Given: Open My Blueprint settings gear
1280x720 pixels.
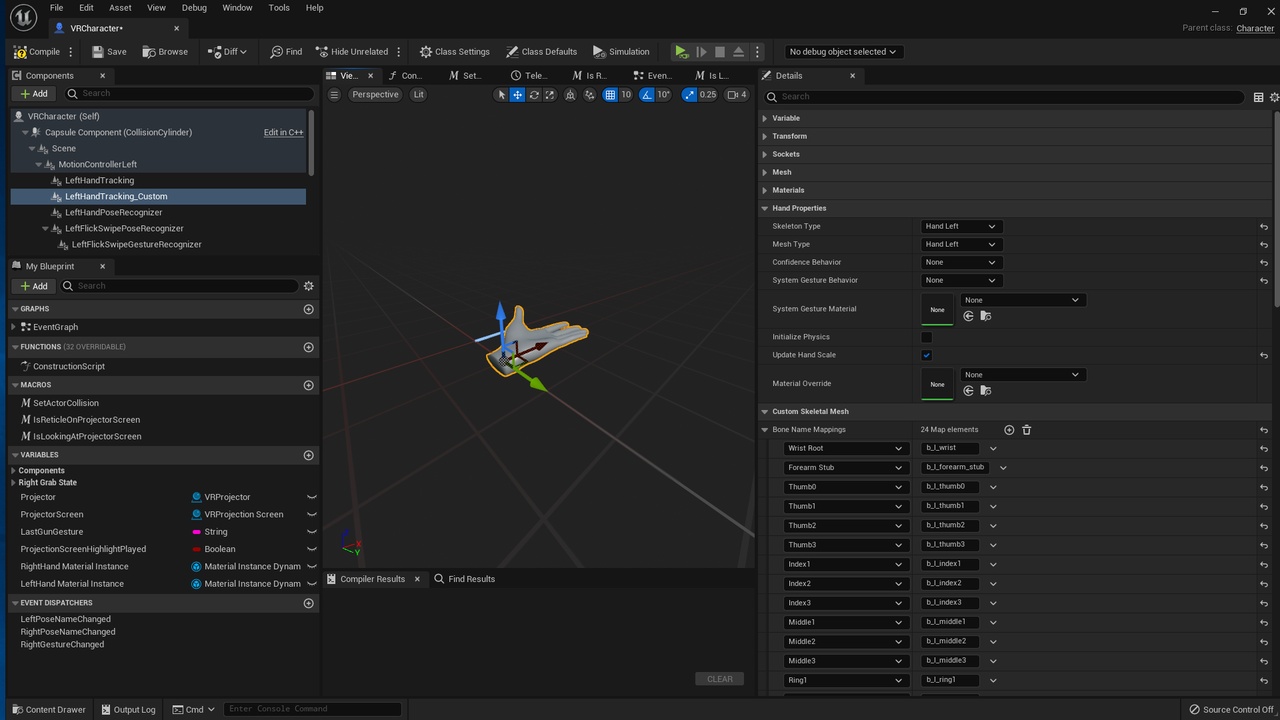Looking at the screenshot, I should (x=308, y=286).
